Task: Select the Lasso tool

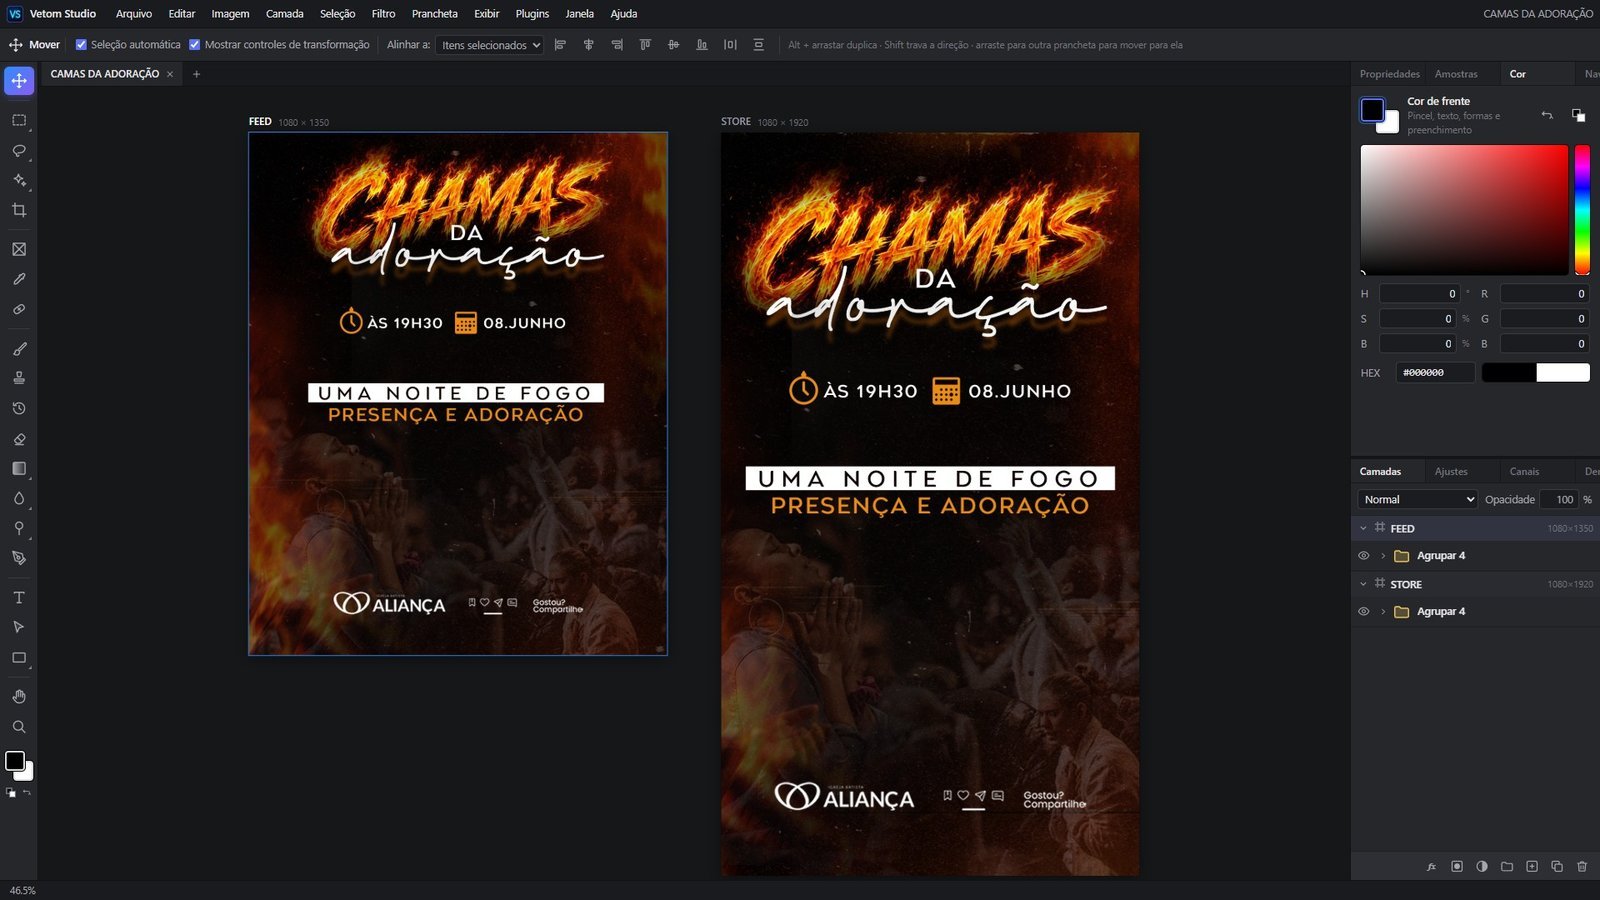Action: click(x=19, y=150)
